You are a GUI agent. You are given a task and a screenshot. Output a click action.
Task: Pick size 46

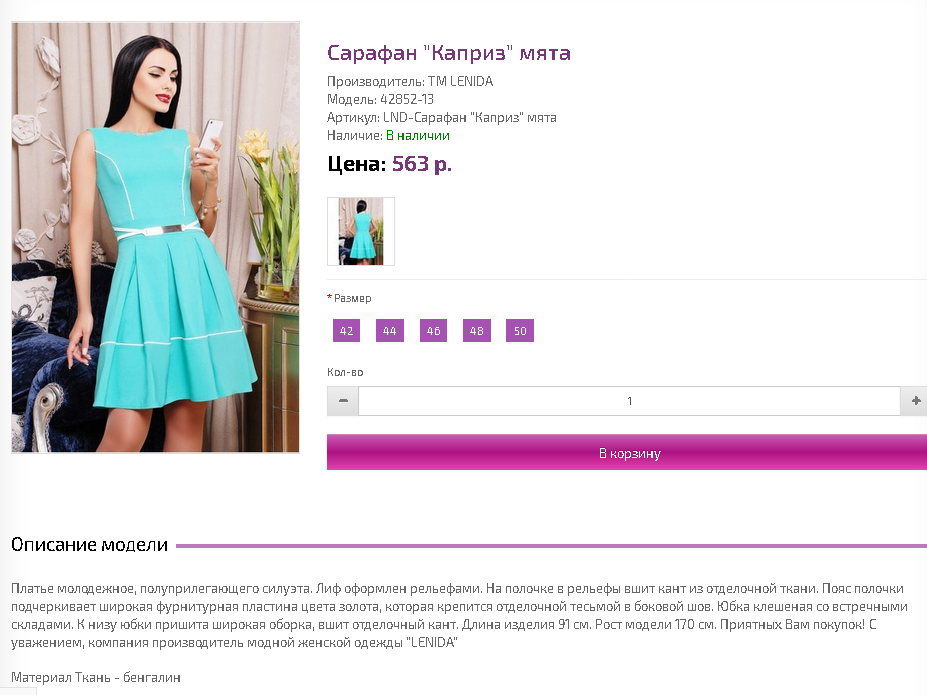coord(433,331)
